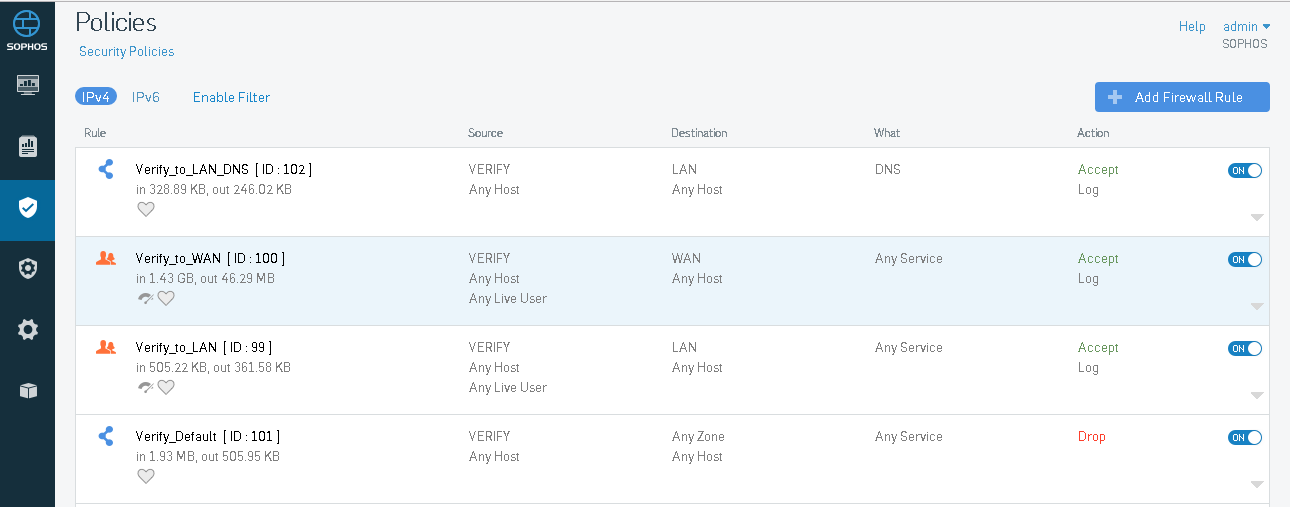Viewport: 1290px width, 507px height.
Task: Click the Enable Filter link
Action: click(231, 97)
